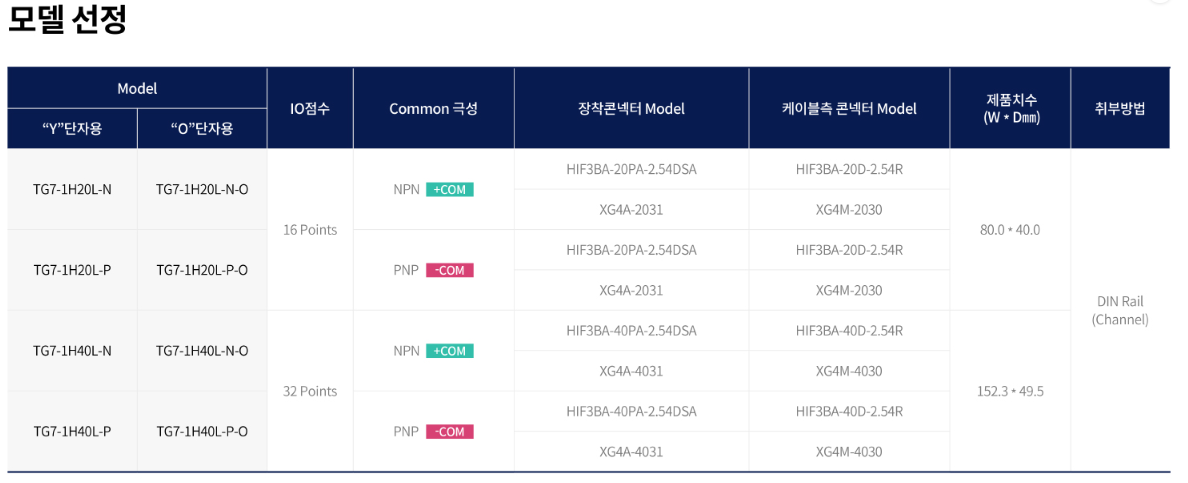
Task: Click the Common 극성 column header
Action: [x=433, y=108]
